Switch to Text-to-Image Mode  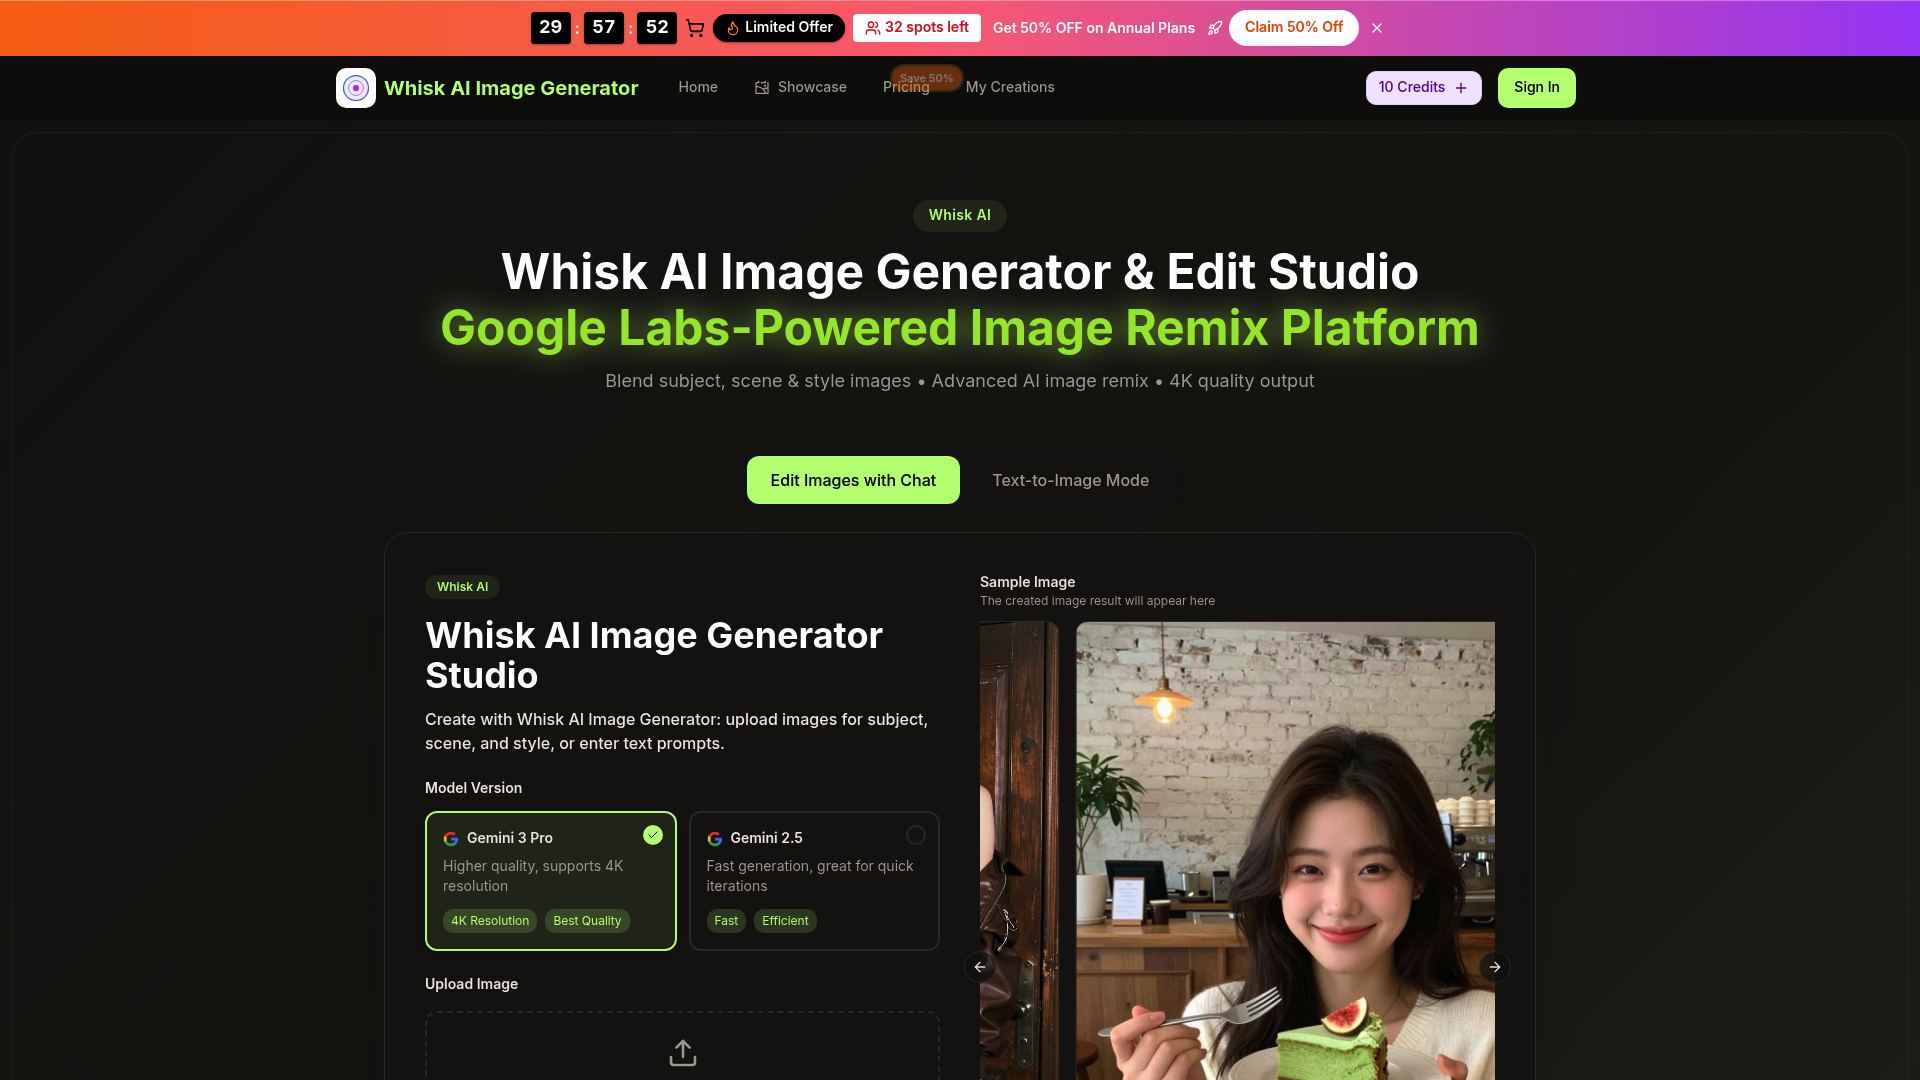coord(1070,480)
